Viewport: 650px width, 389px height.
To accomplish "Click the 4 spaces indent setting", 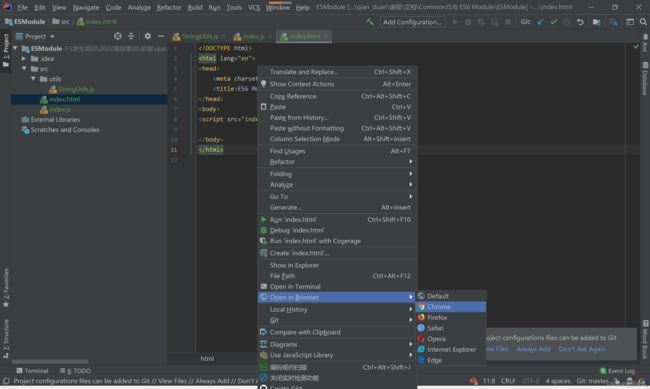I will (558, 381).
